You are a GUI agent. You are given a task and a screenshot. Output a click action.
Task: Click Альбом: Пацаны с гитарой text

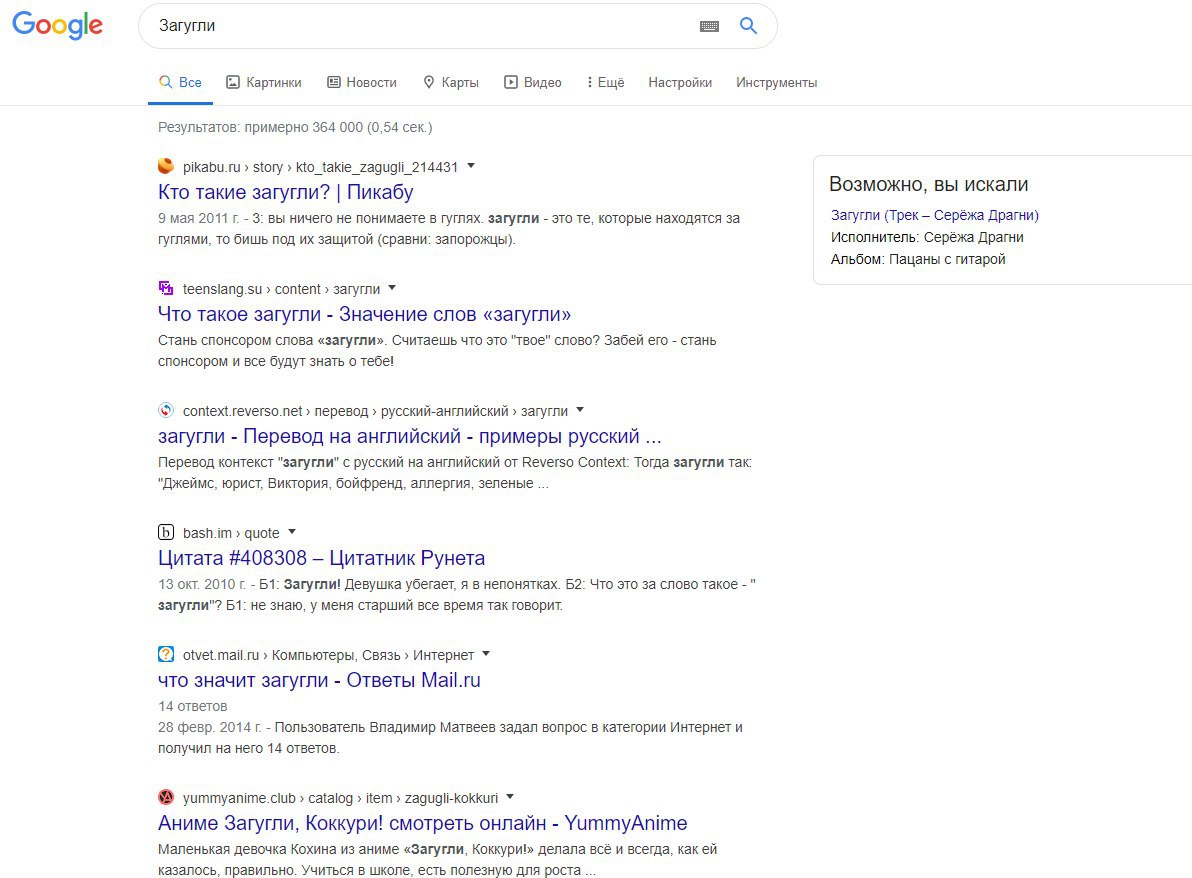(918, 259)
